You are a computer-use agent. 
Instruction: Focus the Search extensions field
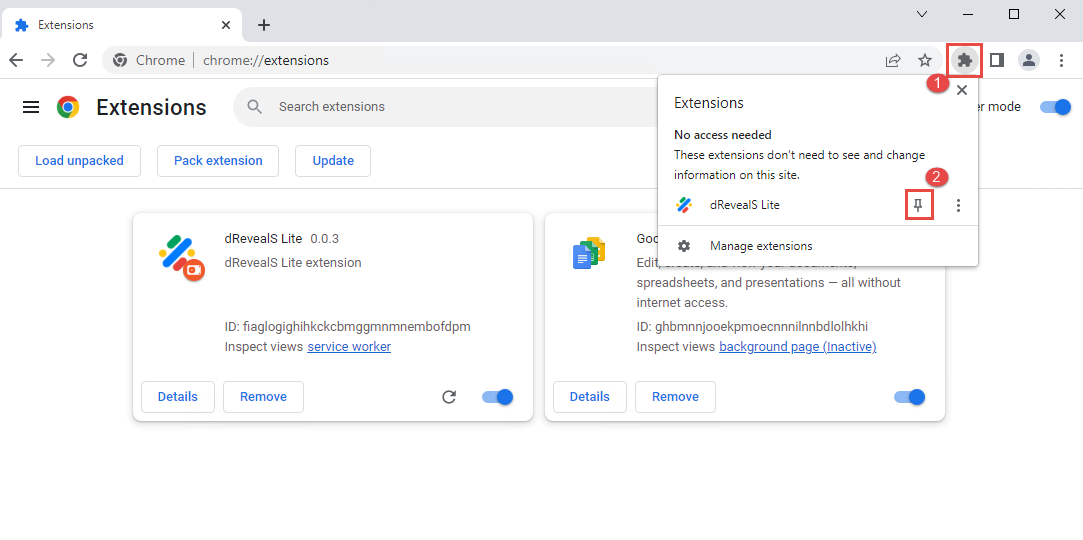pyautogui.click(x=450, y=107)
